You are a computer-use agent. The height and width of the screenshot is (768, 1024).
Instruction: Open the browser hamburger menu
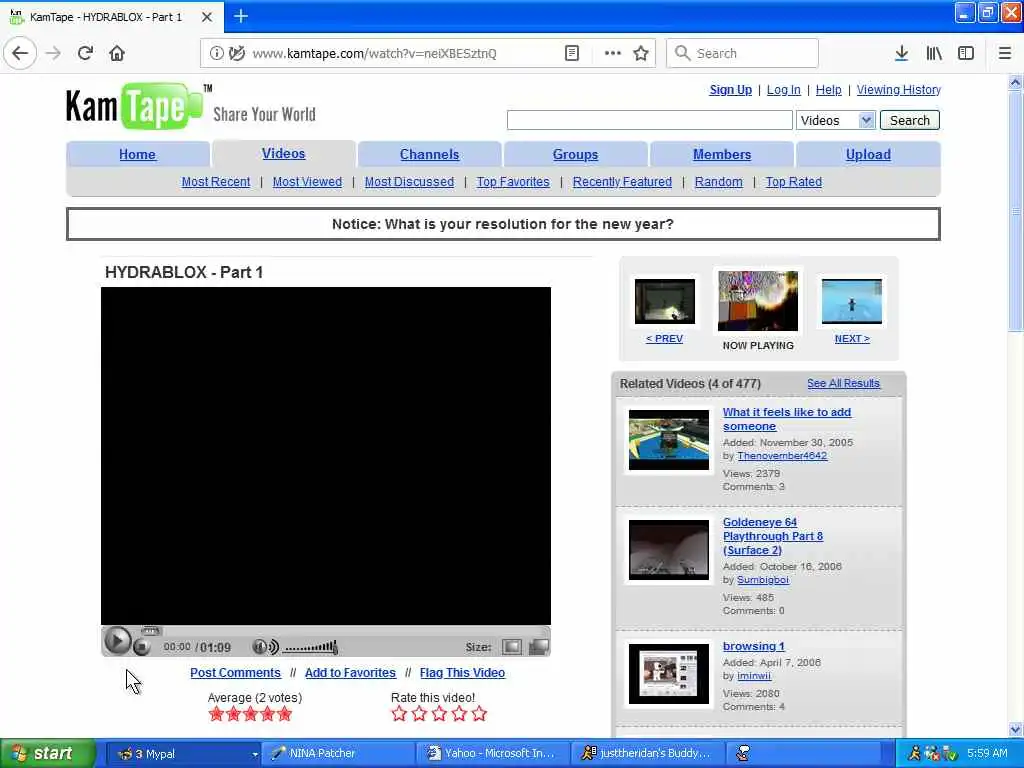click(1004, 53)
